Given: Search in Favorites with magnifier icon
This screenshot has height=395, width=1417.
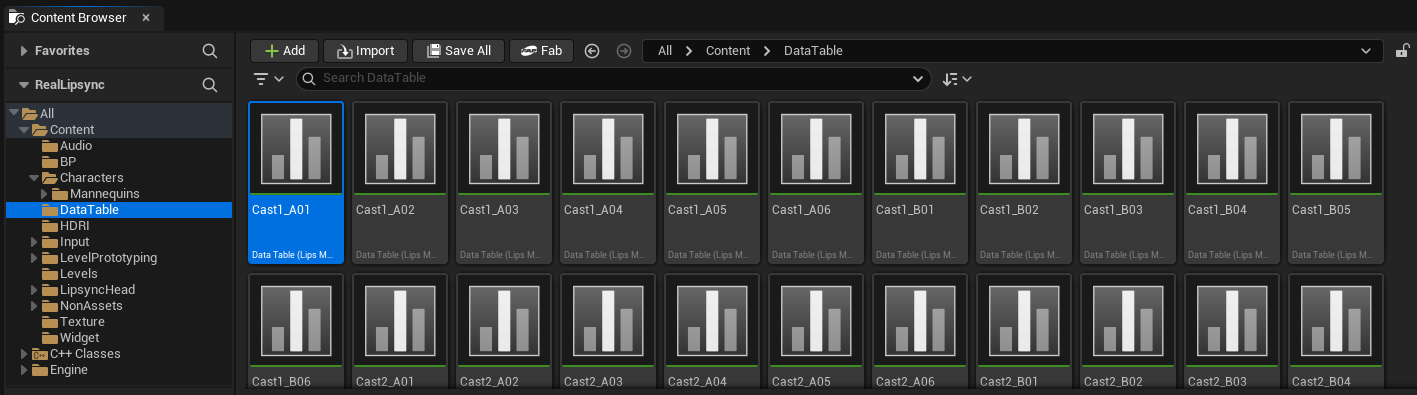Looking at the screenshot, I should (210, 51).
